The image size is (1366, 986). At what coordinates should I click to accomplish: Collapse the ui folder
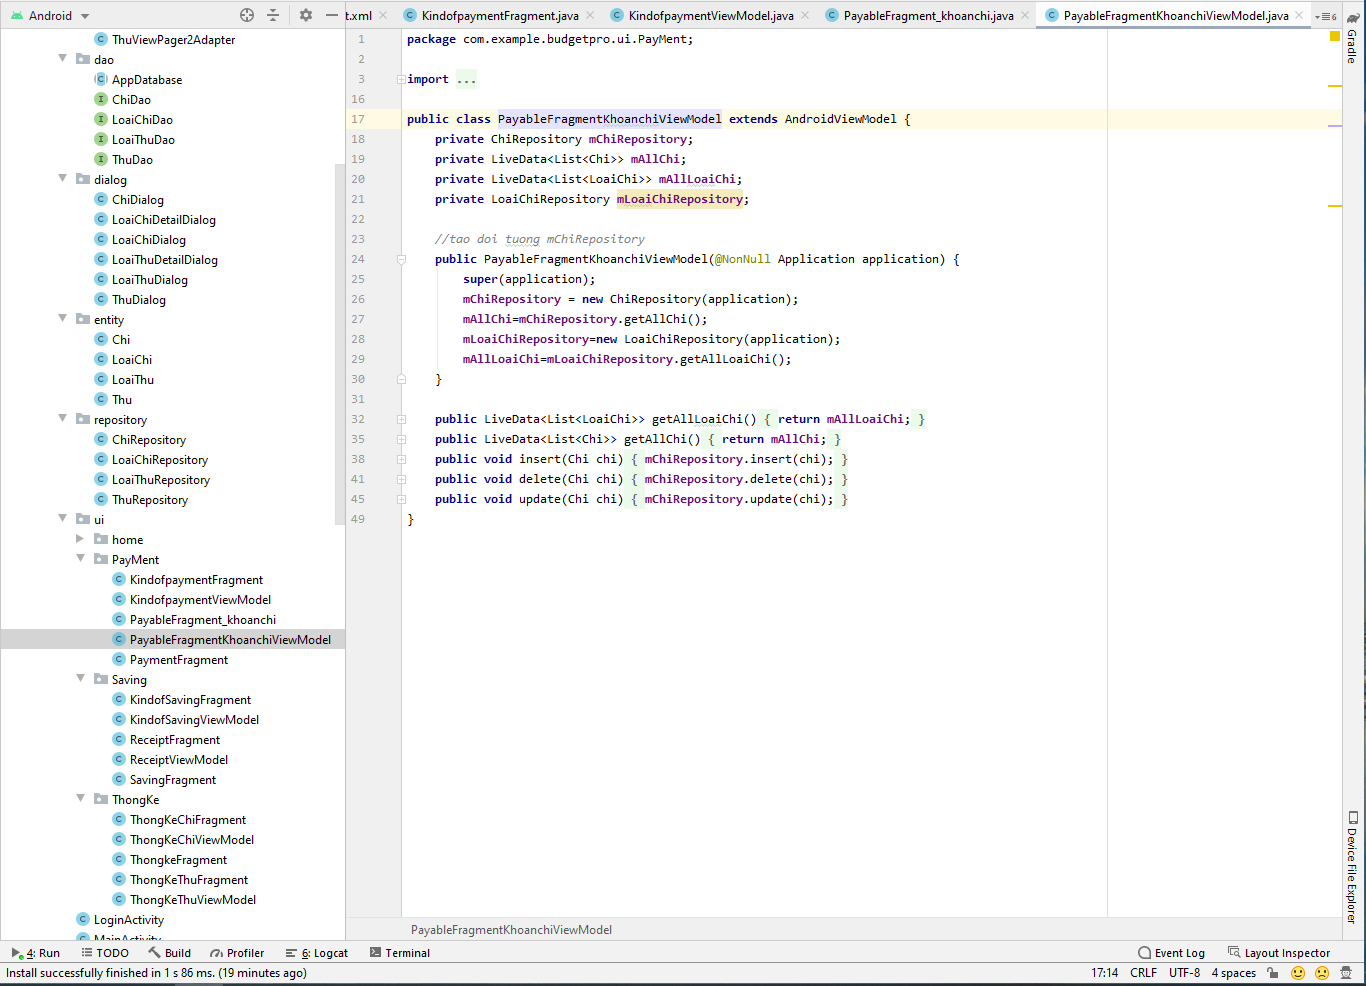coord(63,519)
